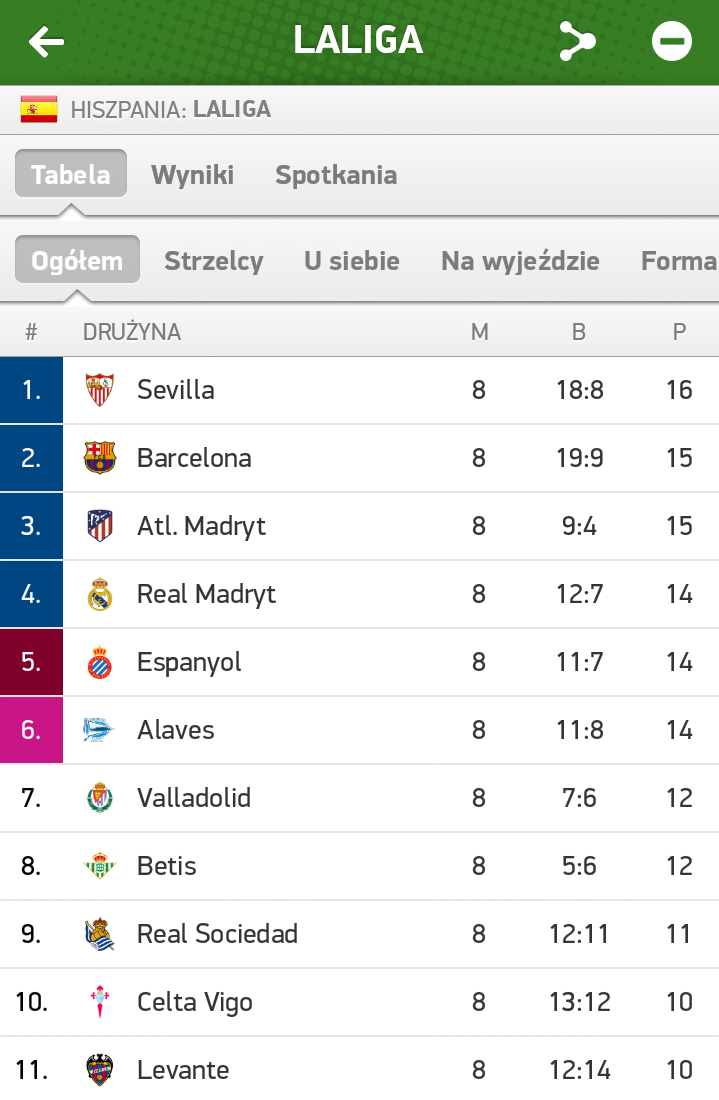Switch to the Wyniki tab
The width and height of the screenshot is (719, 1100).
click(192, 175)
